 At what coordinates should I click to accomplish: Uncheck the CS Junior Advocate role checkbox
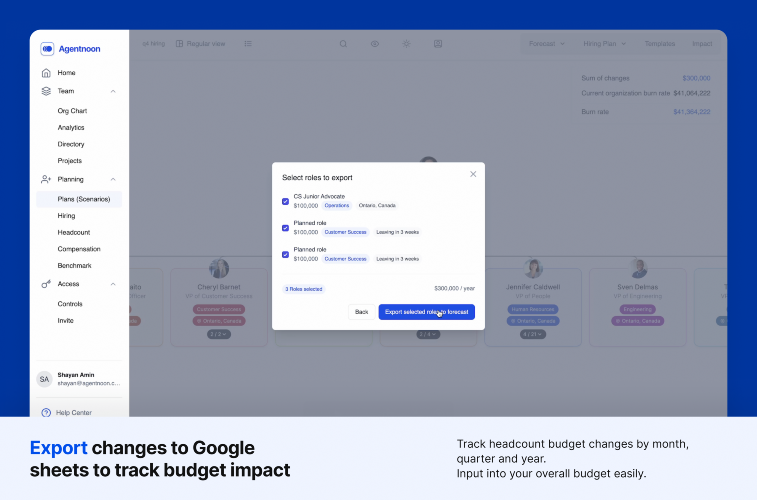pos(285,201)
